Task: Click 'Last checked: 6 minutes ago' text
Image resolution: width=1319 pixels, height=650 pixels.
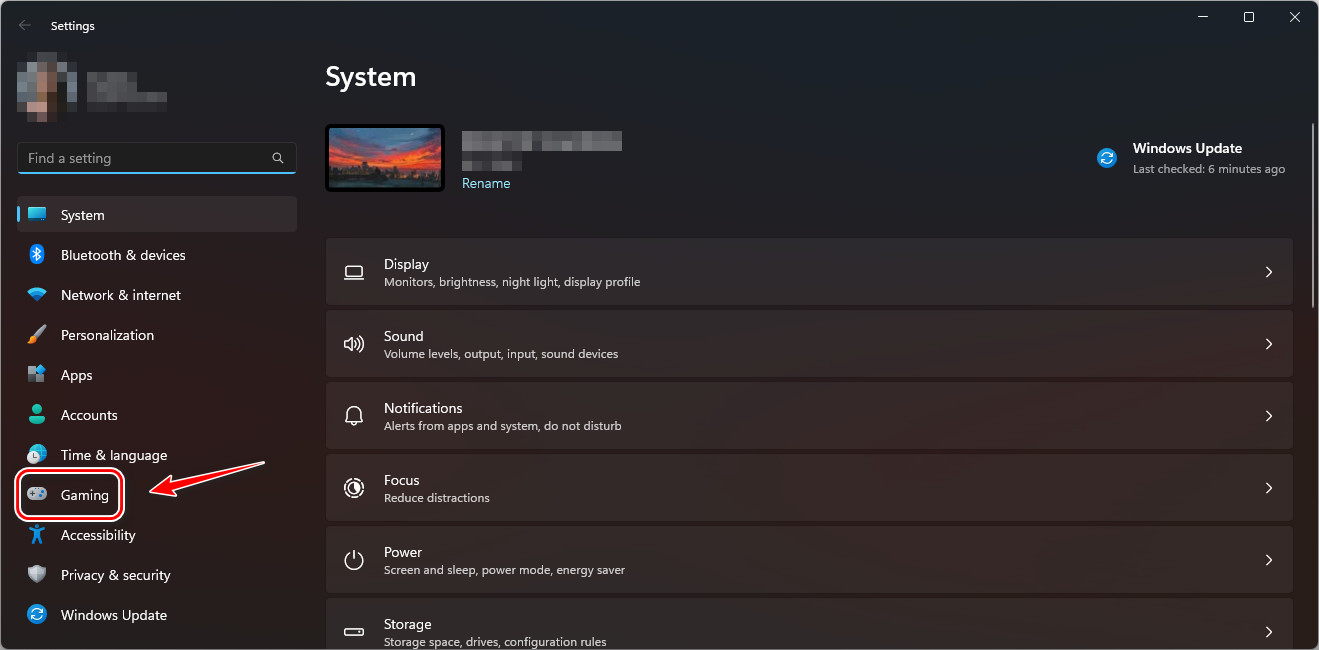Action: [1209, 169]
